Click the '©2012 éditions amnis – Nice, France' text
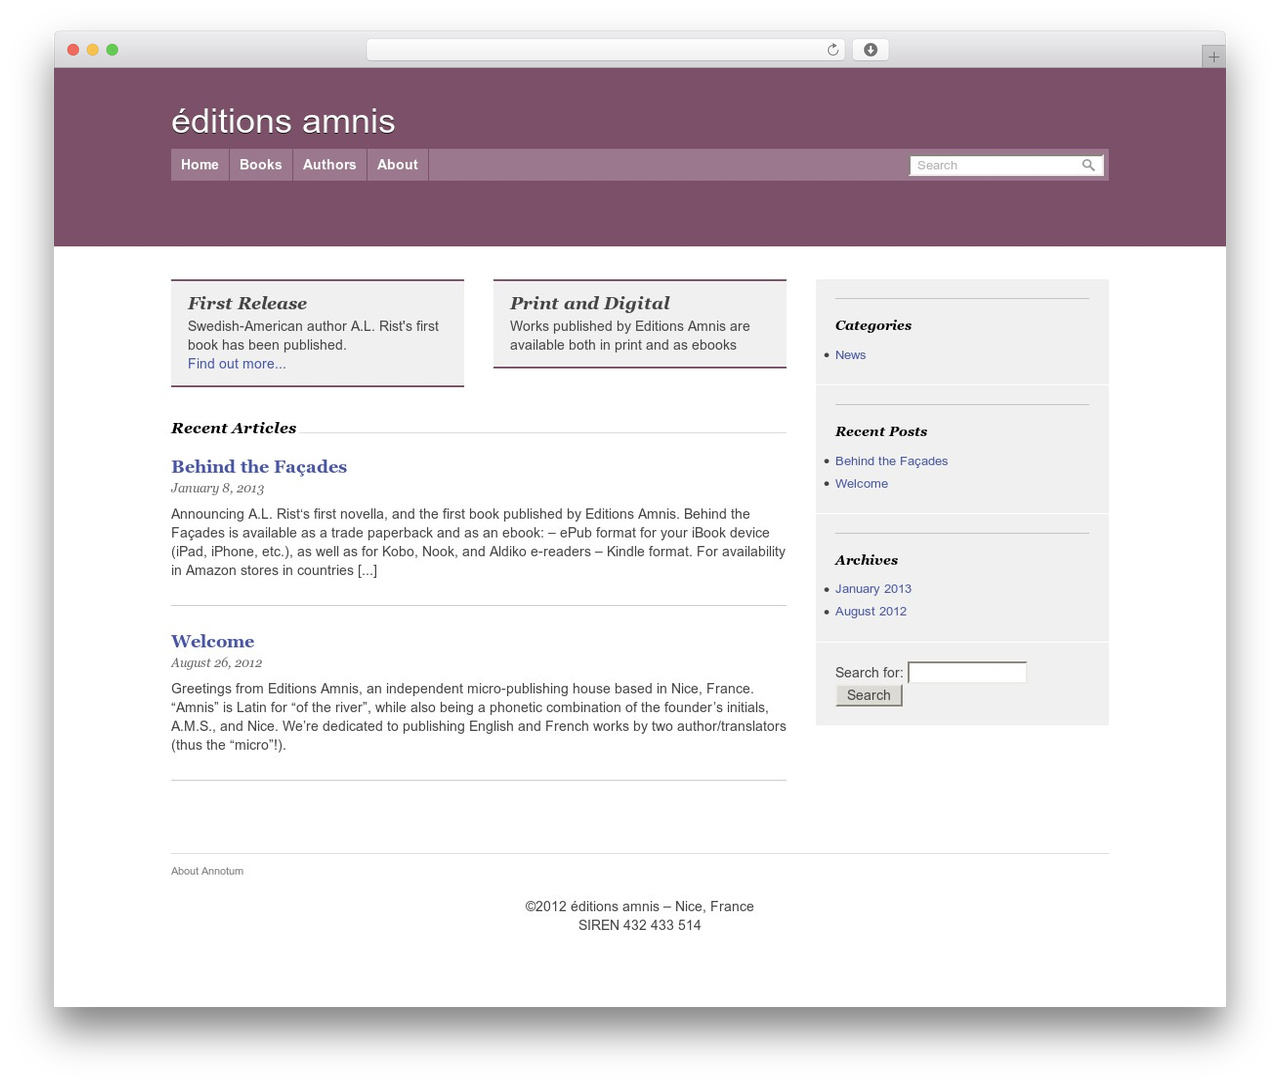The width and height of the screenshot is (1280, 1084). pyautogui.click(x=640, y=907)
